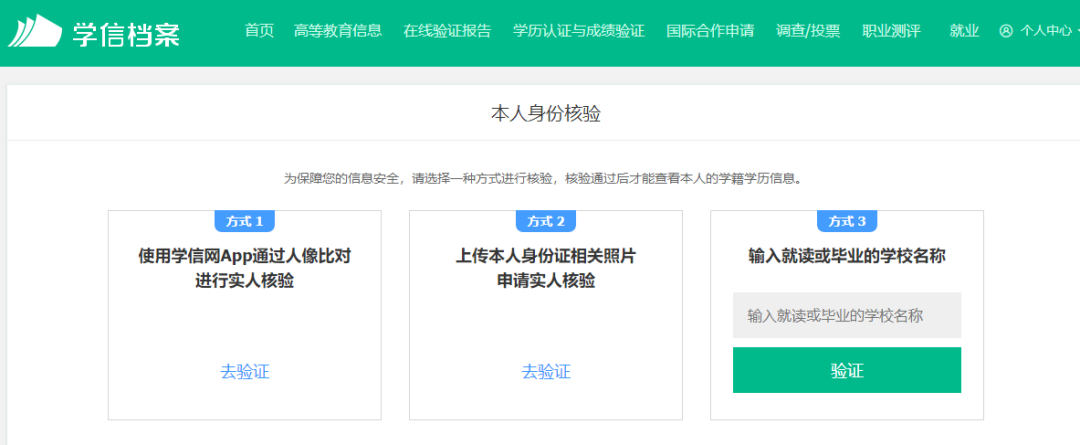Expand the 个人中心 dropdown menu
The height and width of the screenshot is (445, 1080).
point(1045,31)
